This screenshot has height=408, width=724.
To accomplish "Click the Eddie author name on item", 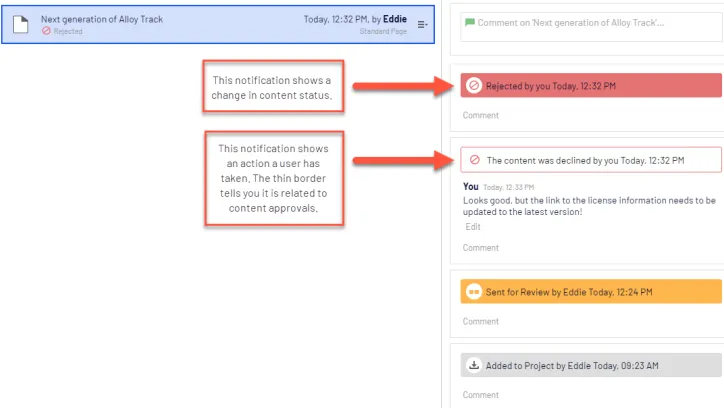I will tap(395, 19).
